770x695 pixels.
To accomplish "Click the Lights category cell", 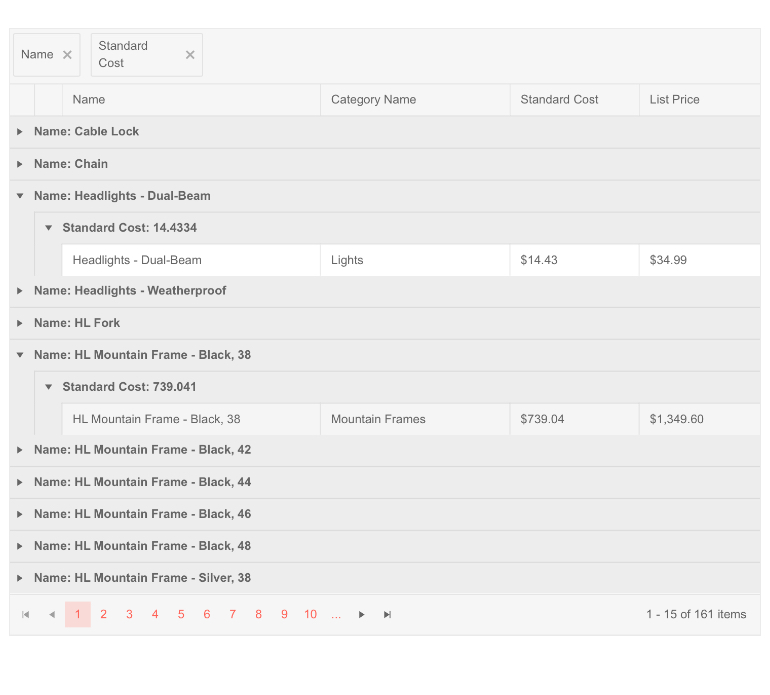I will click(x=415, y=260).
